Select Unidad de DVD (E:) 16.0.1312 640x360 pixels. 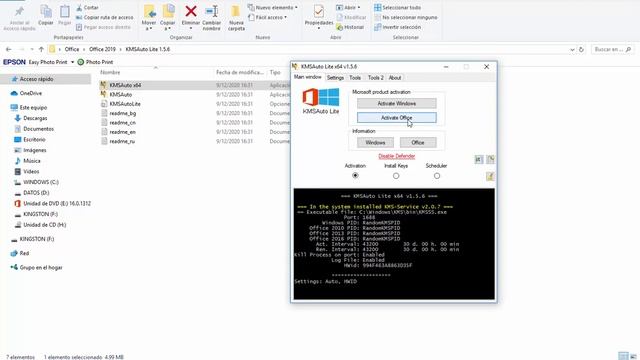click(57, 203)
